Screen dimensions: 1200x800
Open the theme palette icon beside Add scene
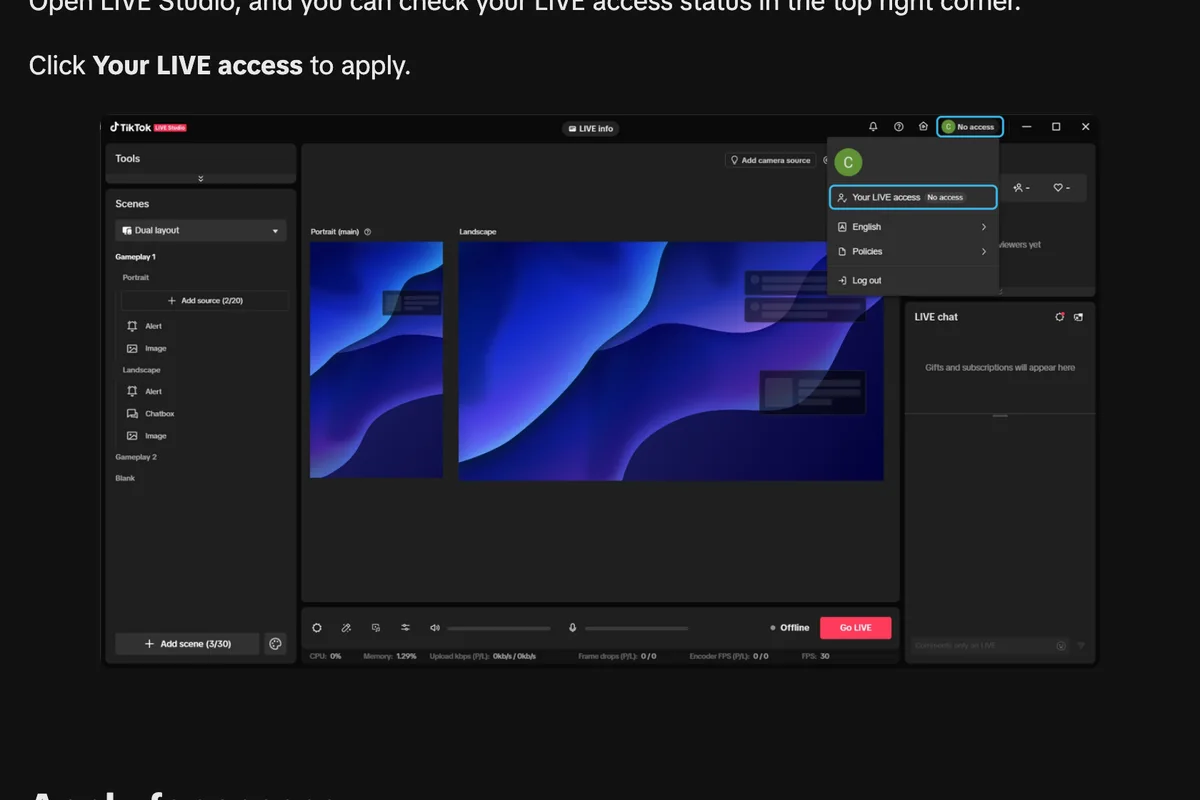click(x=276, y=644)
